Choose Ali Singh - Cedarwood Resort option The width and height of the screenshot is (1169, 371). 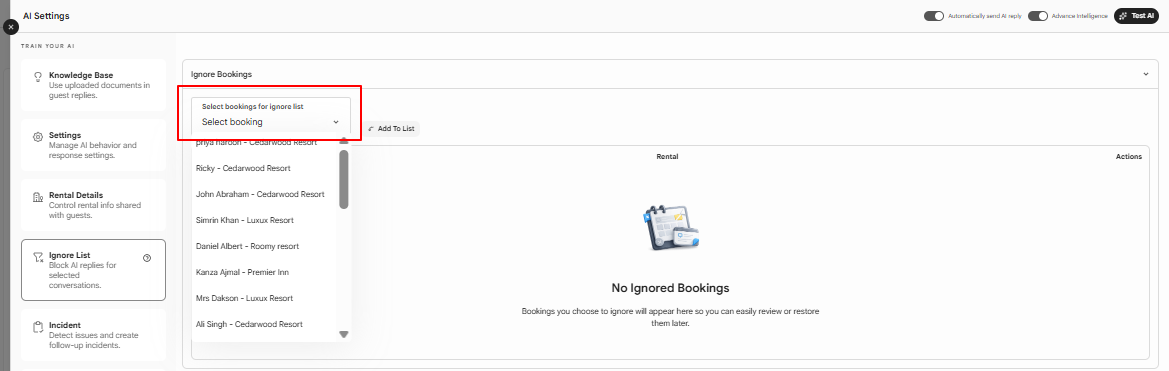tap(265, 324)
